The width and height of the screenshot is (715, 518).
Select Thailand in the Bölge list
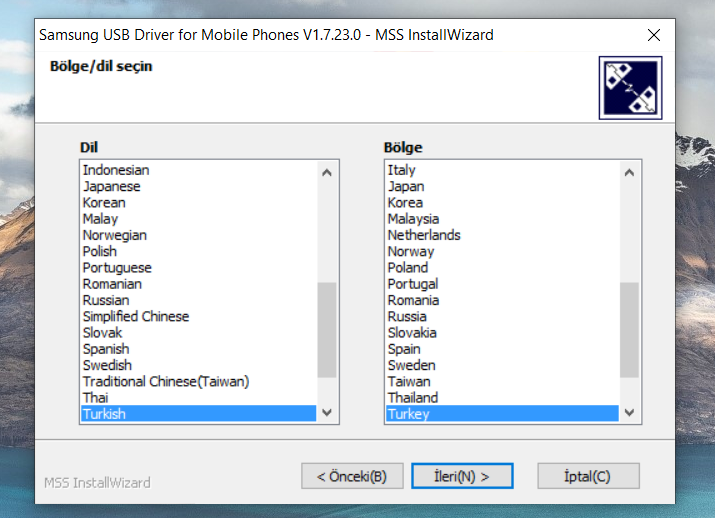click(503, 398)
